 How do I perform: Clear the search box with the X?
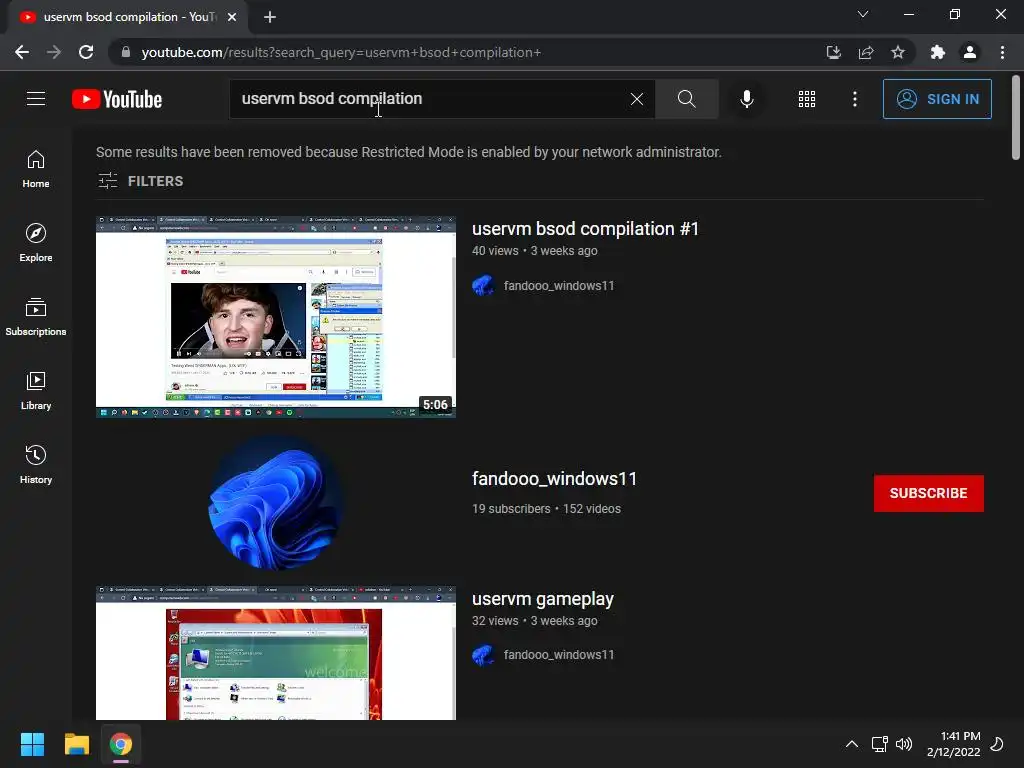637,99
